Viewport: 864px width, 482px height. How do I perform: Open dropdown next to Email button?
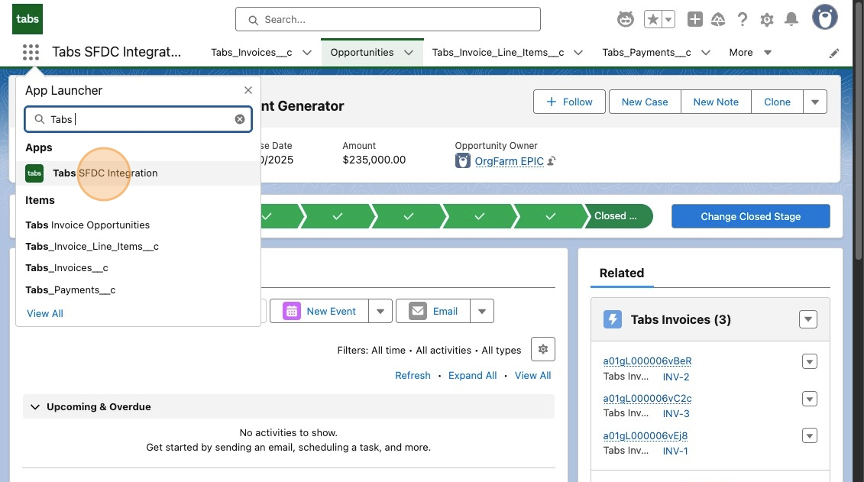click(482, 311)
